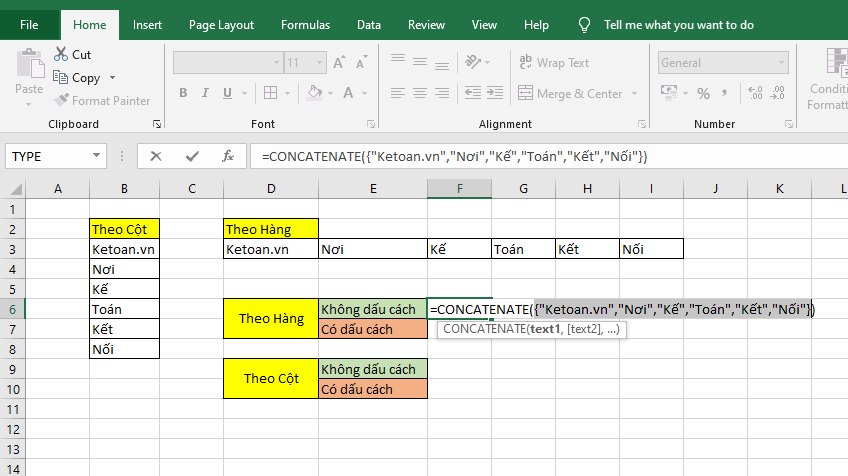
Task: Click the Format Painter brush
Action: (x=62, y=101)
